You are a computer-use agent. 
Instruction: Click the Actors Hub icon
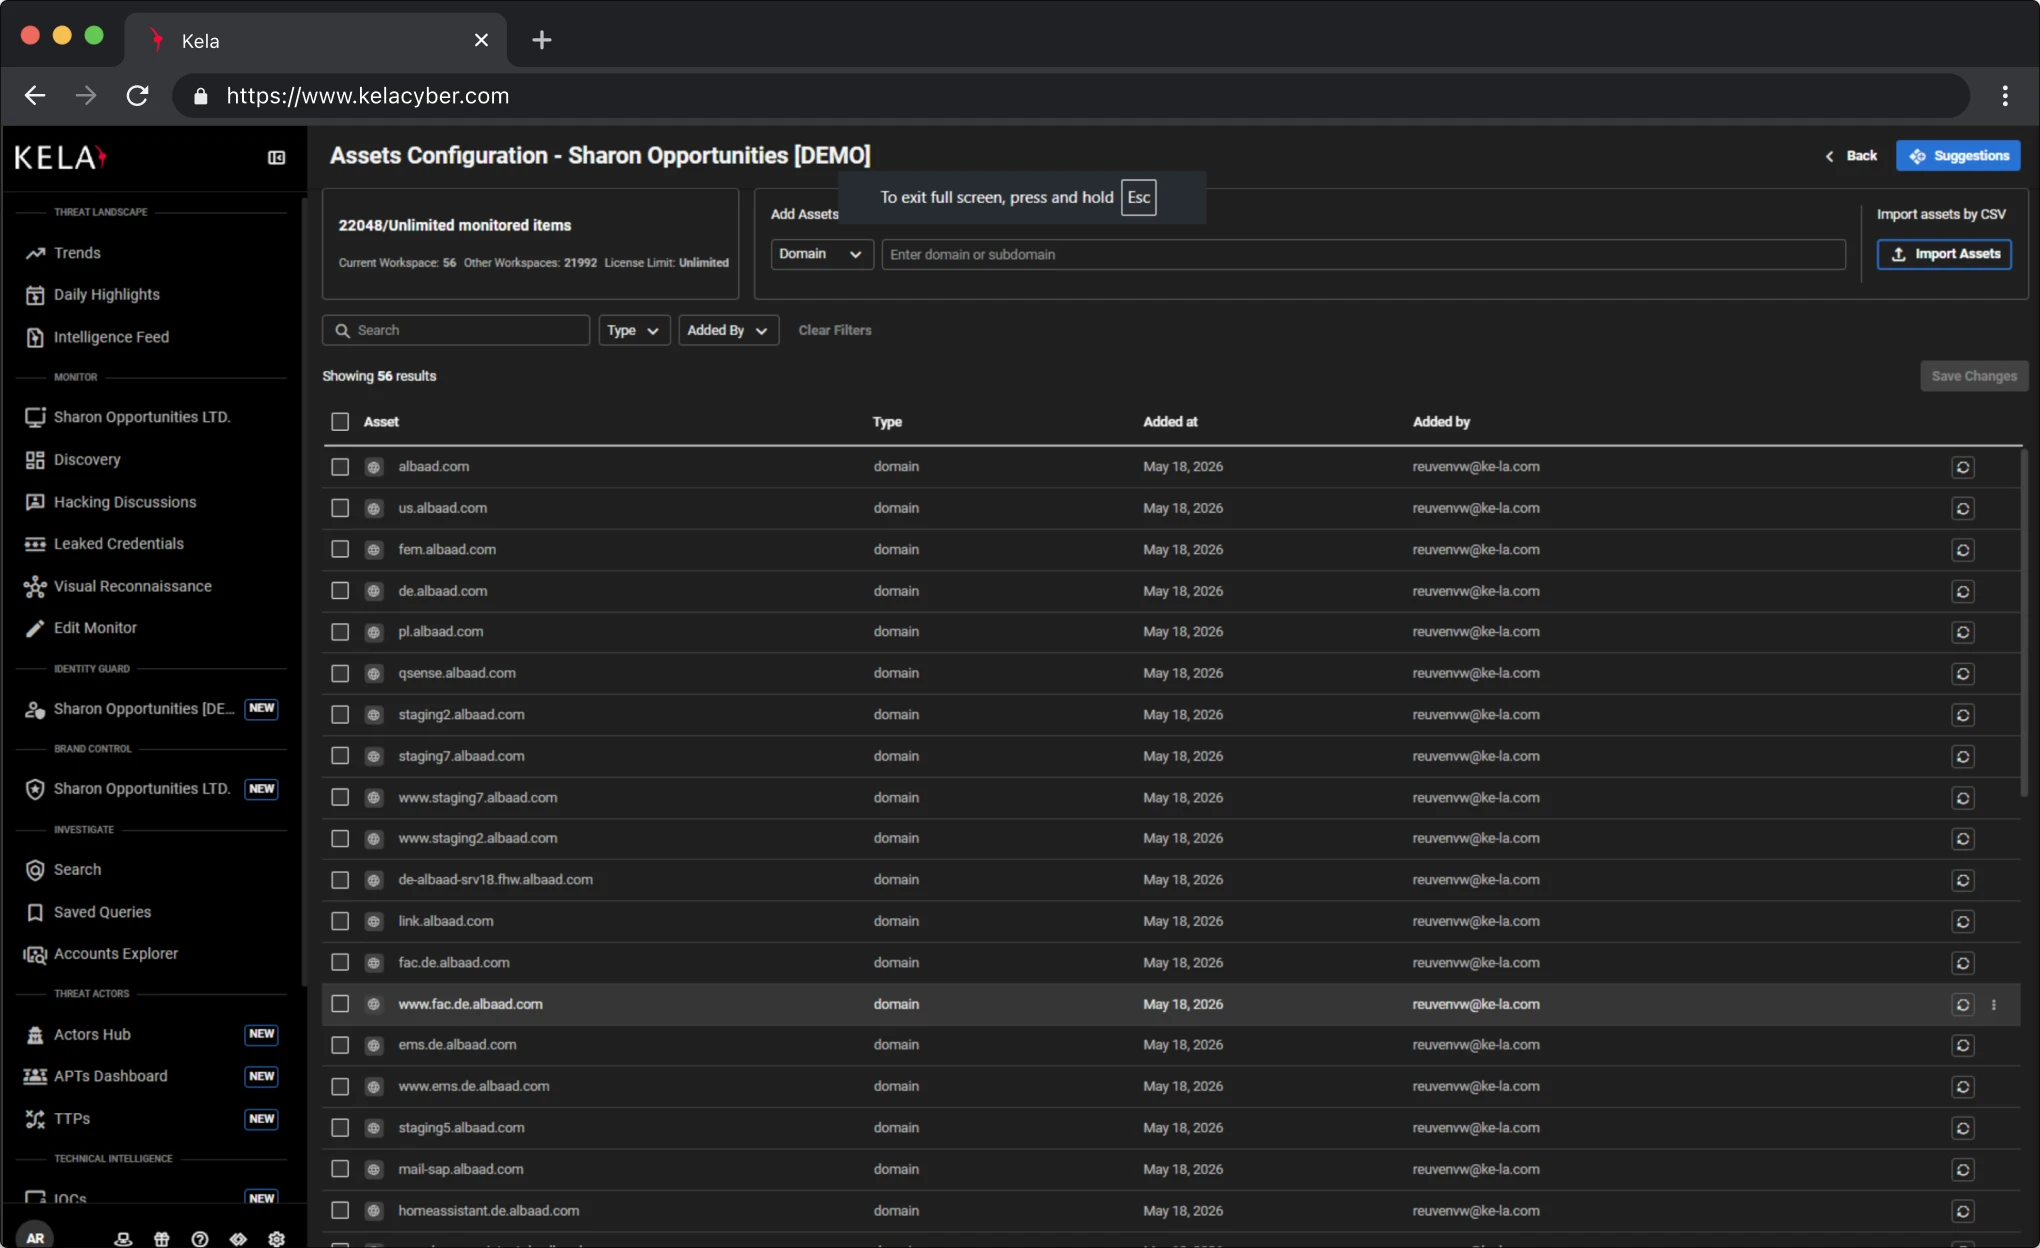point(35,1035)
